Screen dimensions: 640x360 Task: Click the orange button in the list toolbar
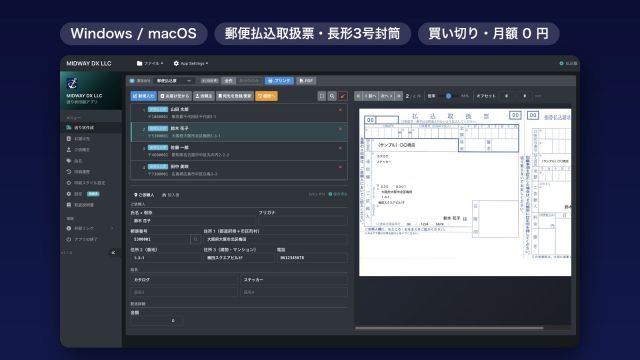(267, 96)
